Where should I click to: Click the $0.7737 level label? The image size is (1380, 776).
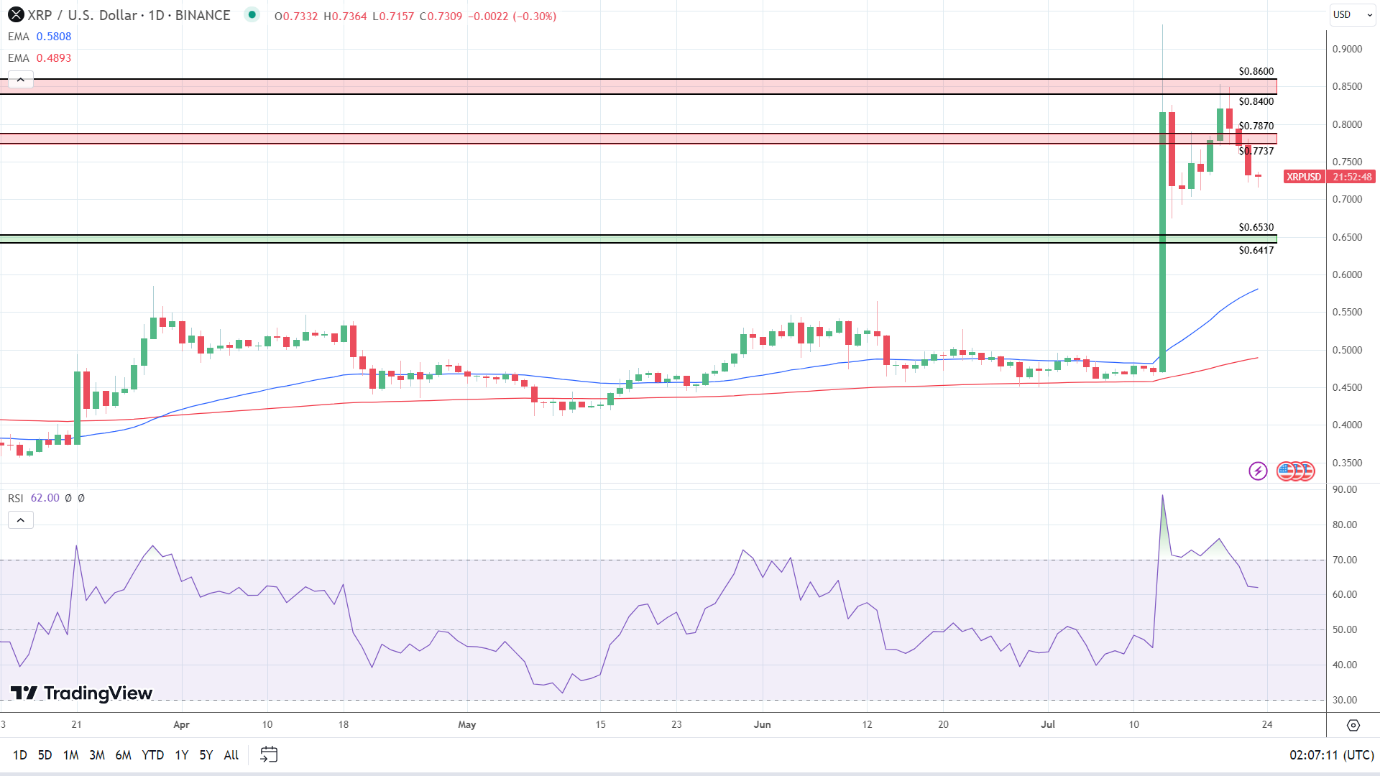[1256, 151]
